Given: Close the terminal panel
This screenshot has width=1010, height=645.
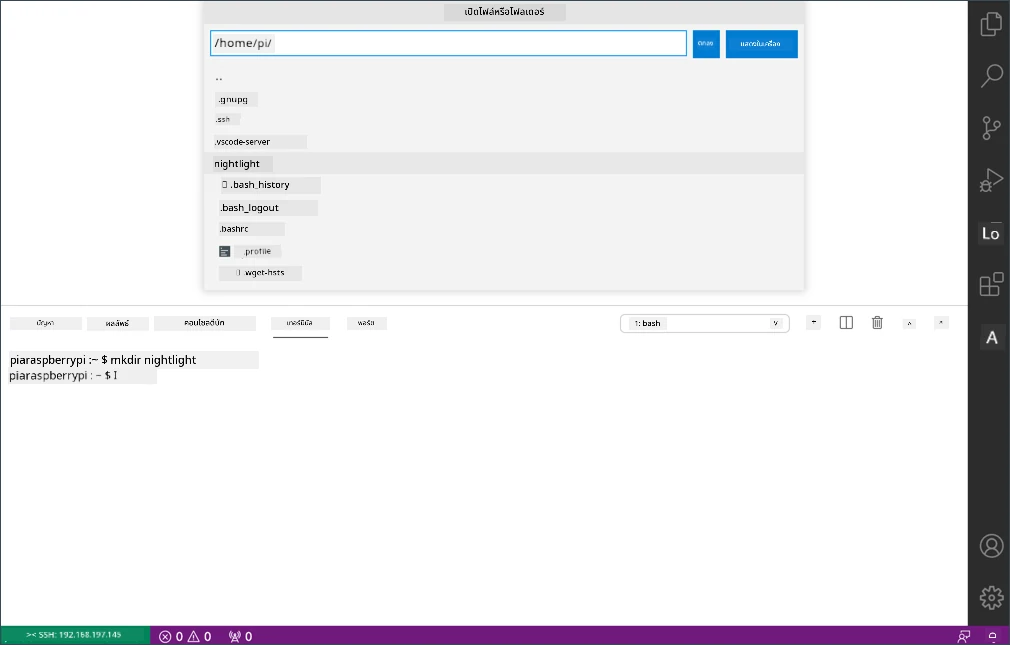Looking at the screenshot, I should (941, 322).
